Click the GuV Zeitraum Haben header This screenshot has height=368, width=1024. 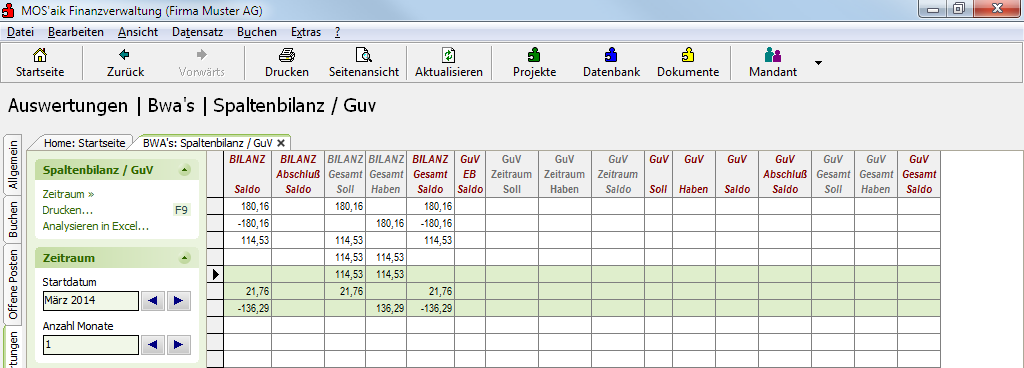pos(565,174)
